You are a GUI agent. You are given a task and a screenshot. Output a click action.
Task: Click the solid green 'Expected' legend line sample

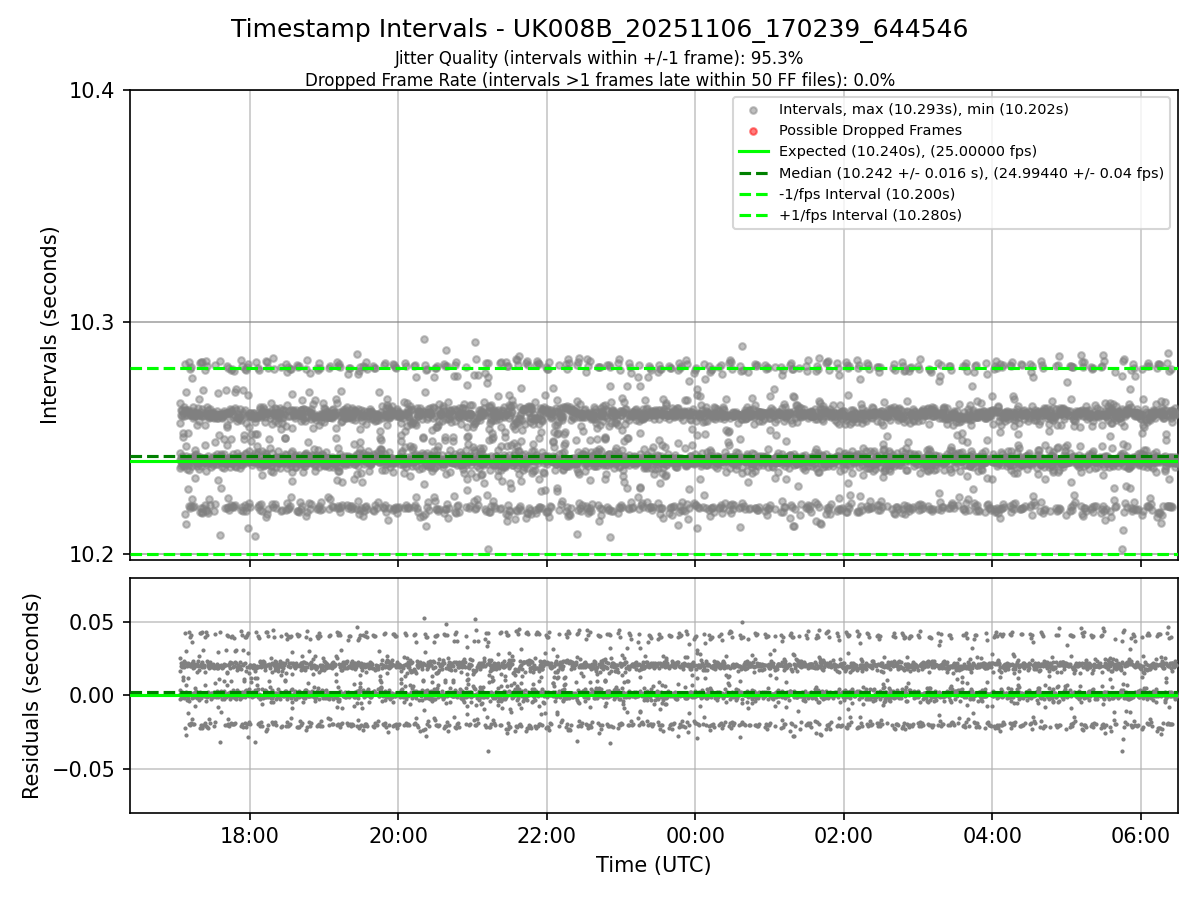pos(754,152)
